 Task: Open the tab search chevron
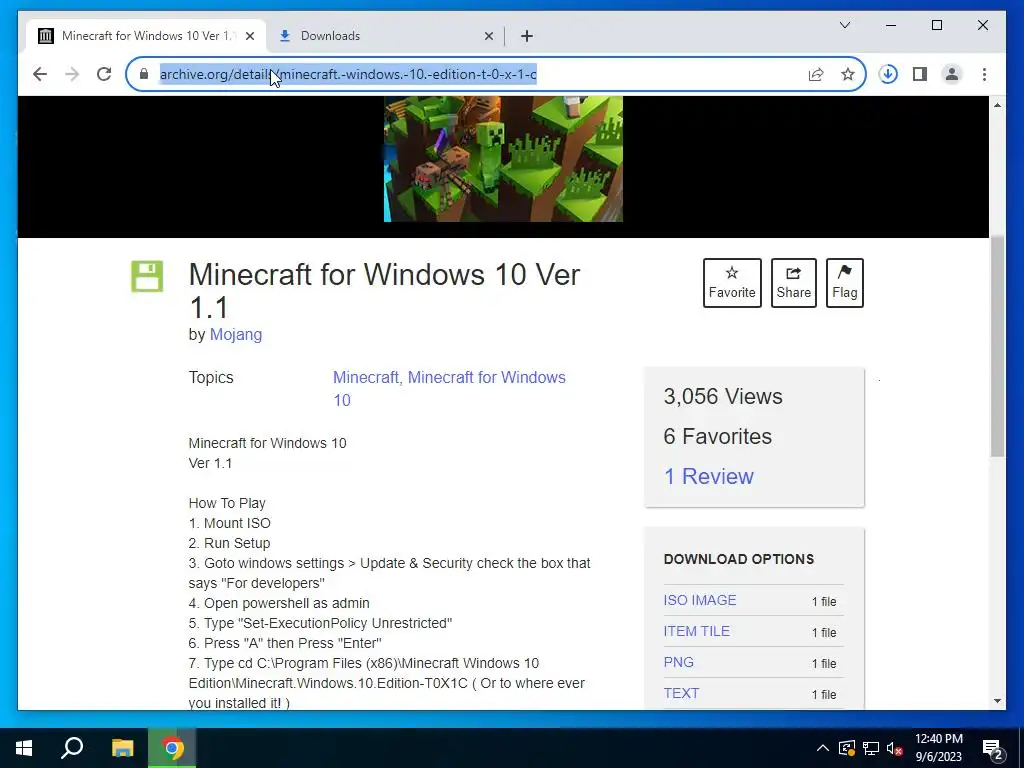point(844,25)
